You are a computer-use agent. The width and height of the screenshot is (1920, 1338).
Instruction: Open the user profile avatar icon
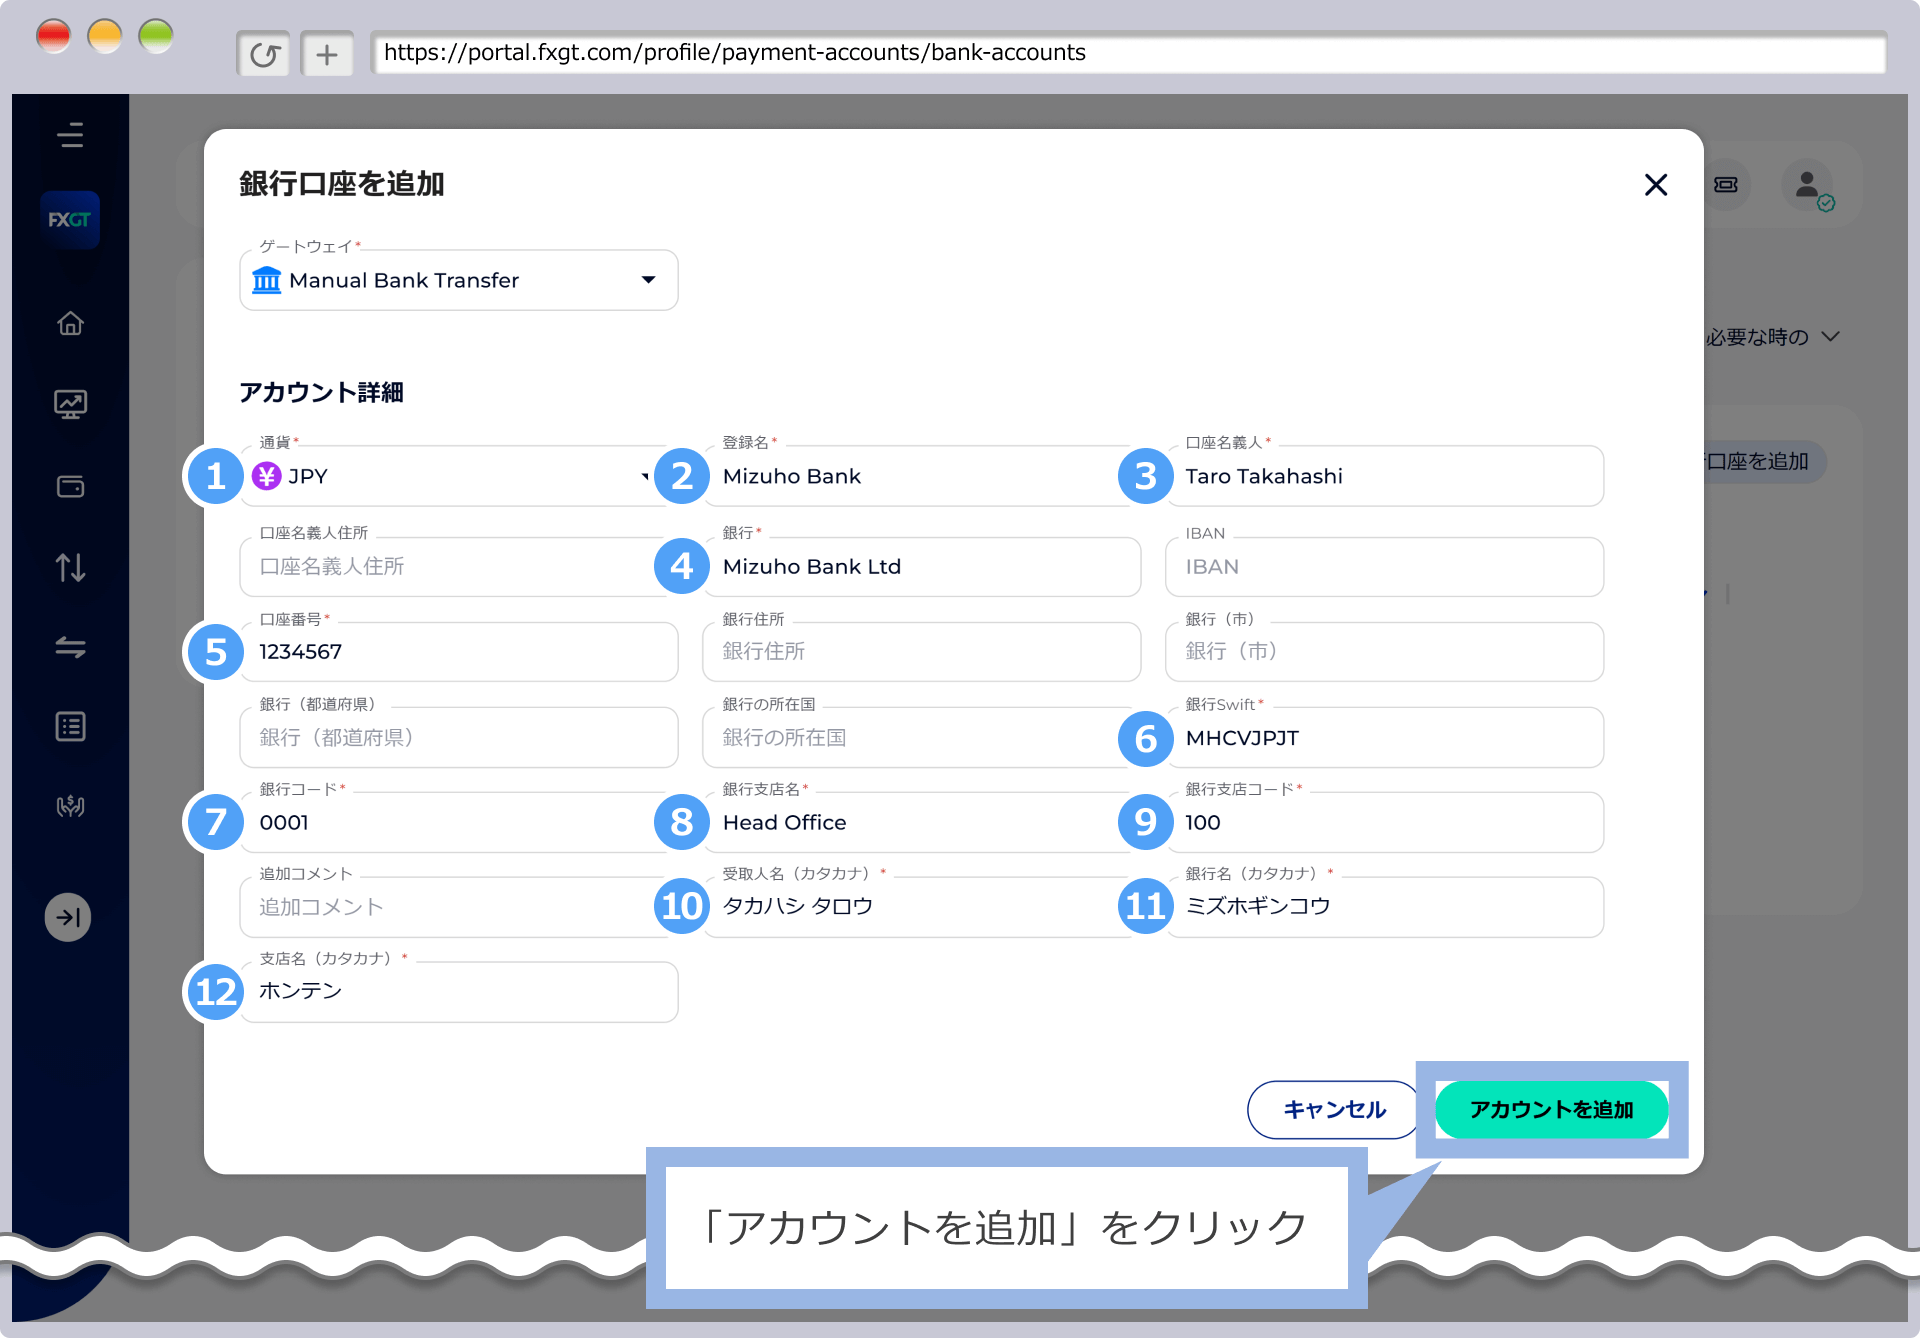1808,185
